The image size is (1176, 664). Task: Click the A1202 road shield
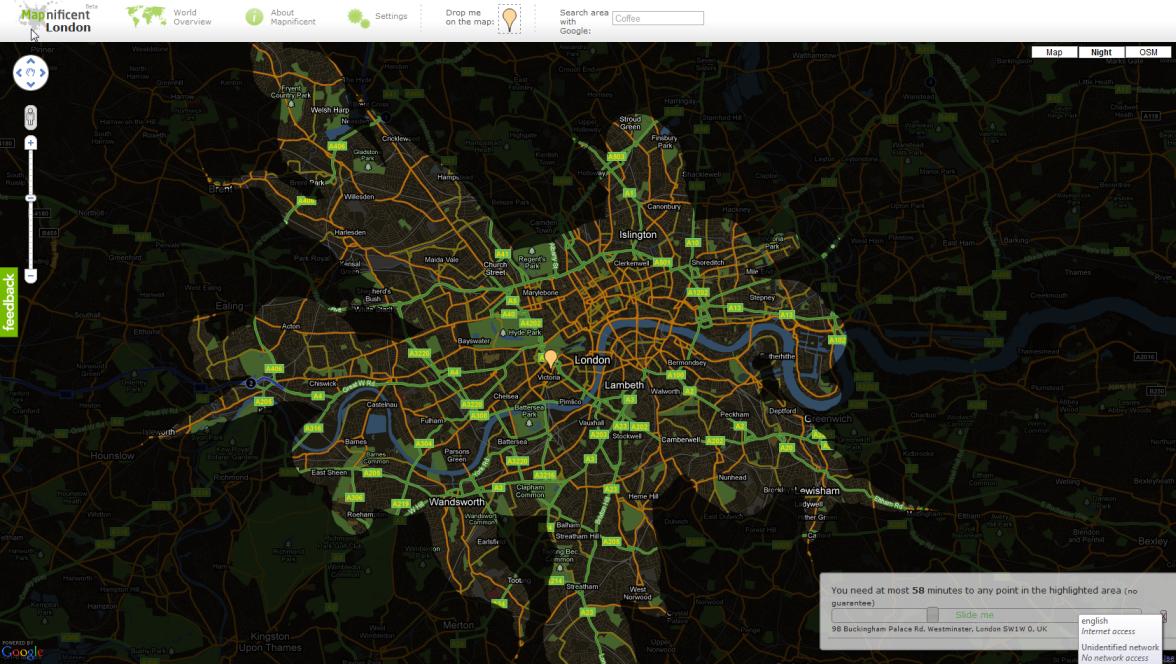click(x=698, y=292)
